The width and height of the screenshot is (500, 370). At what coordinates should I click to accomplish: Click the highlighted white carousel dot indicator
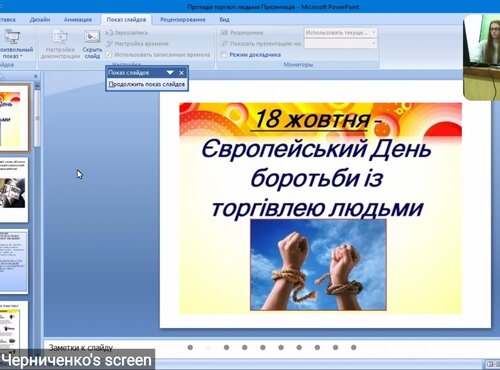point(208,347)
